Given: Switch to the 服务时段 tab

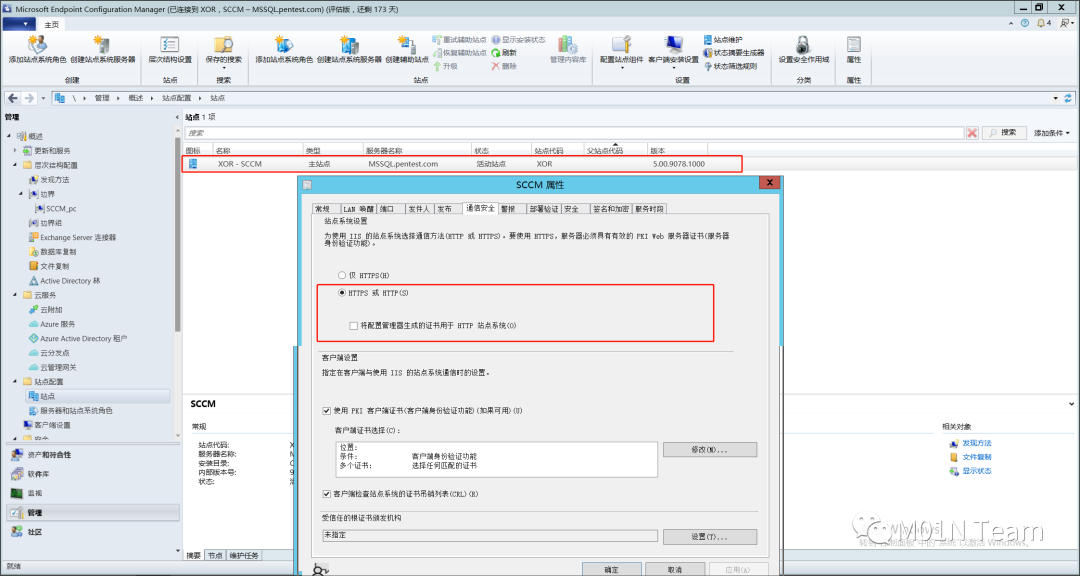Looking at the screenshot, I should pyautogui.click(x=650, y=209).
